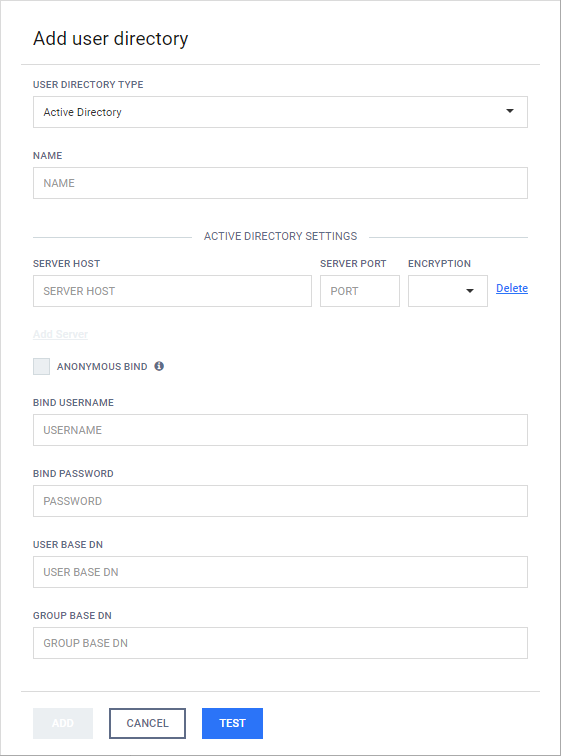Click the TEST button

pyautogui.click(x=232, y=723)
